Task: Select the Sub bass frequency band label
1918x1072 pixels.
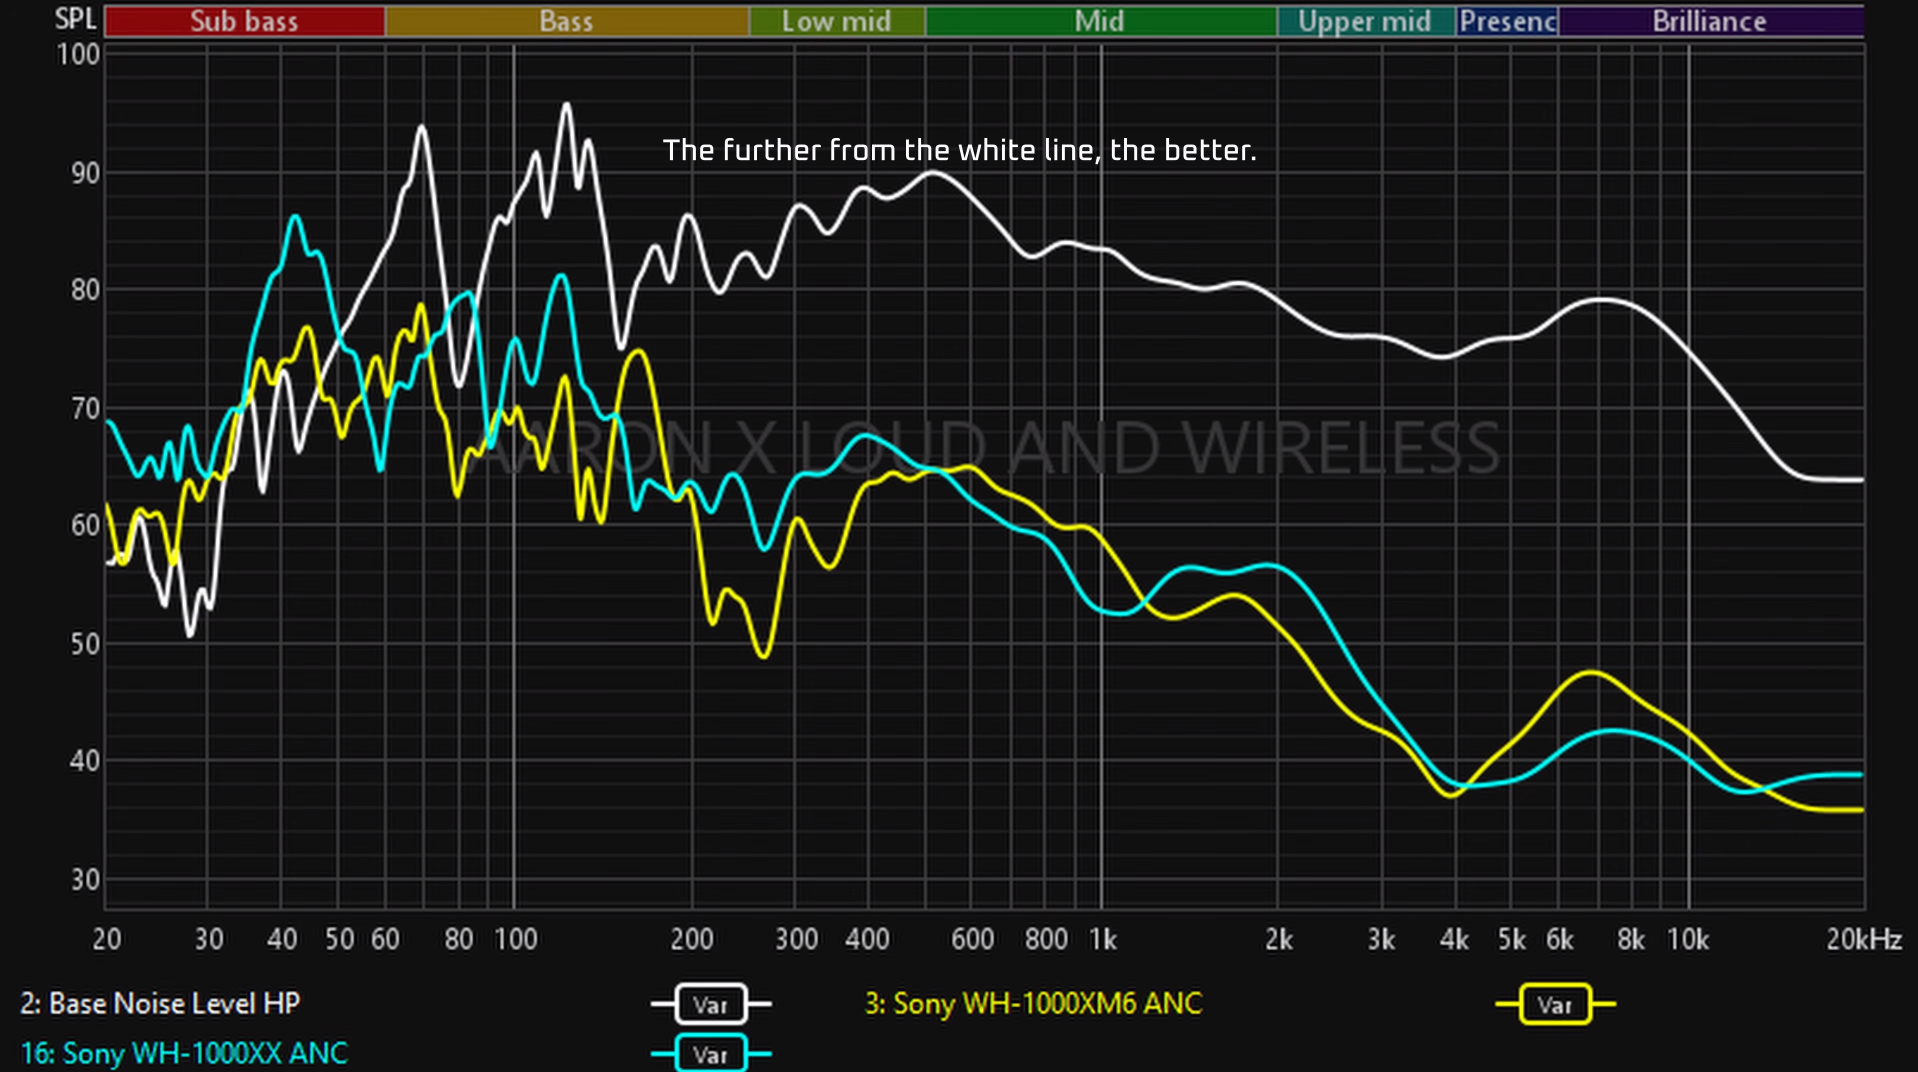Action: pos(245,21)
